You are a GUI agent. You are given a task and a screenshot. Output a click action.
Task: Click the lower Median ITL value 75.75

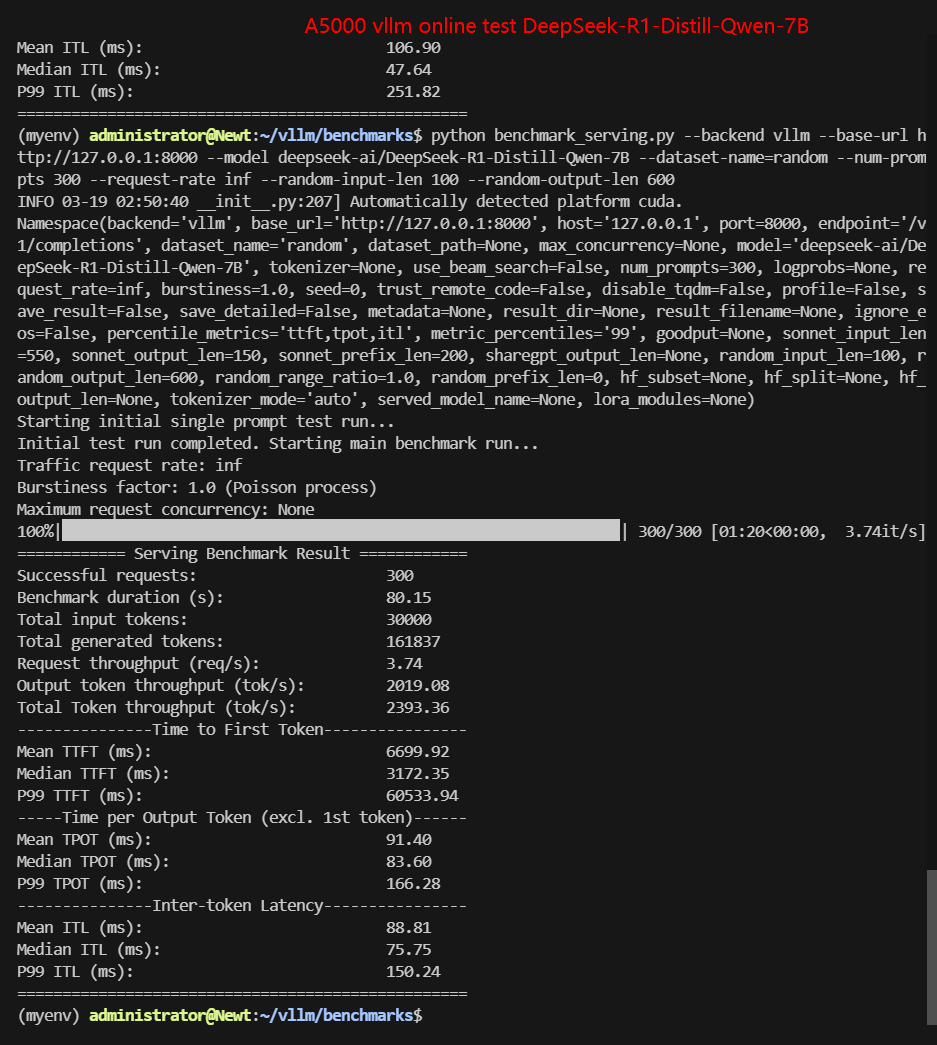click(409, 949)
